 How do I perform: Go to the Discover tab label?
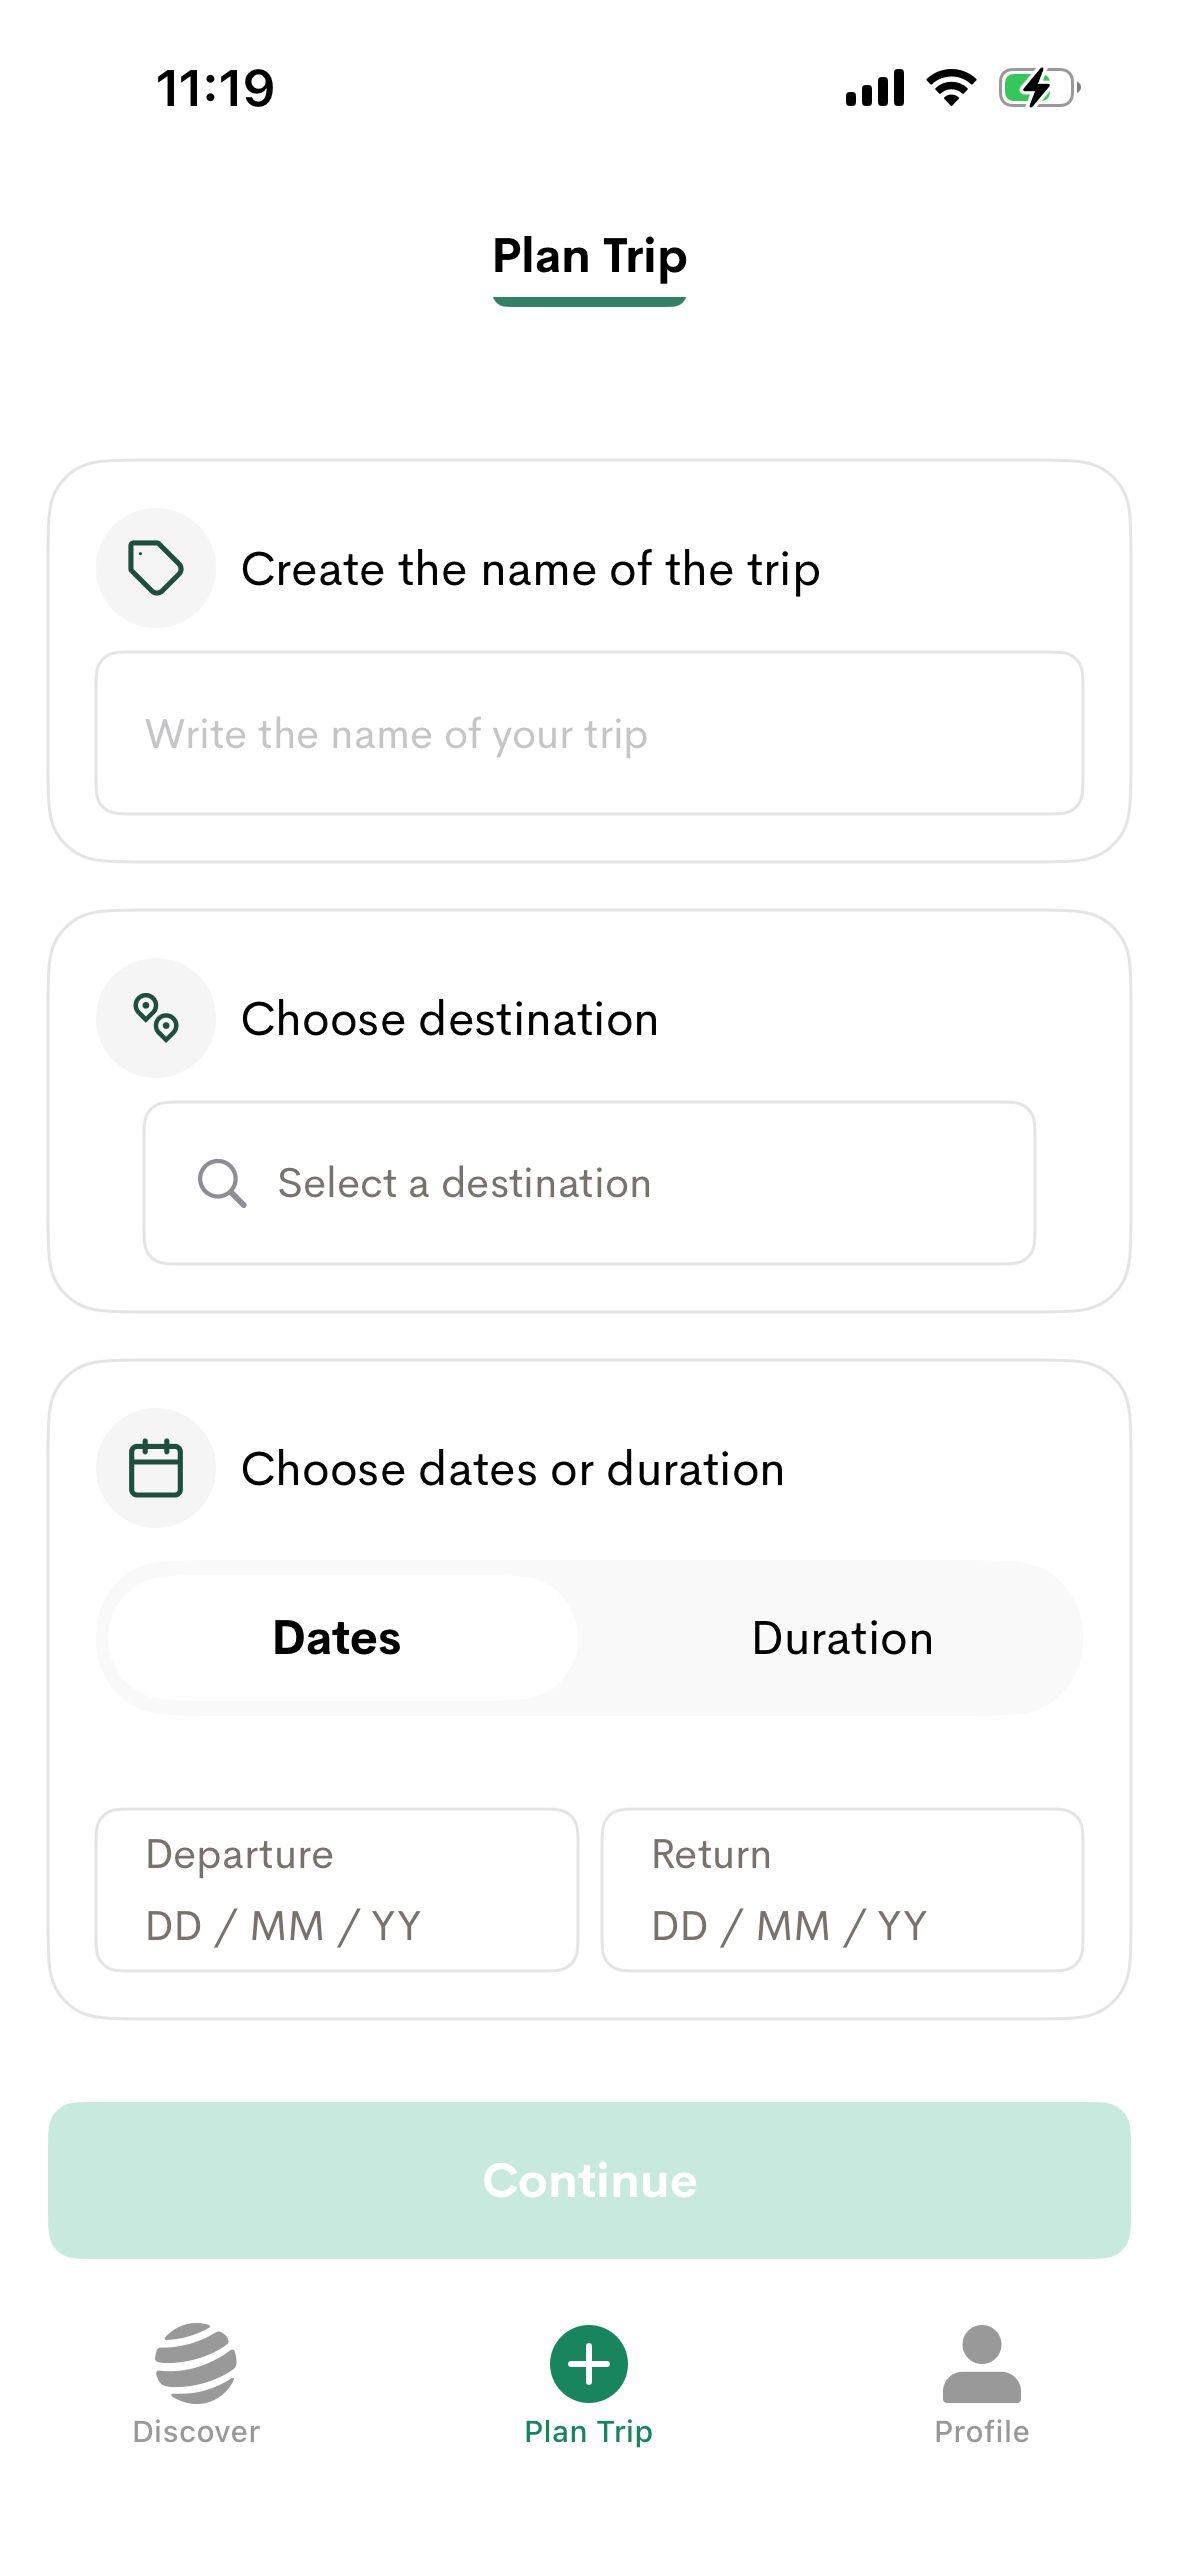click(x=196, y=2431)
